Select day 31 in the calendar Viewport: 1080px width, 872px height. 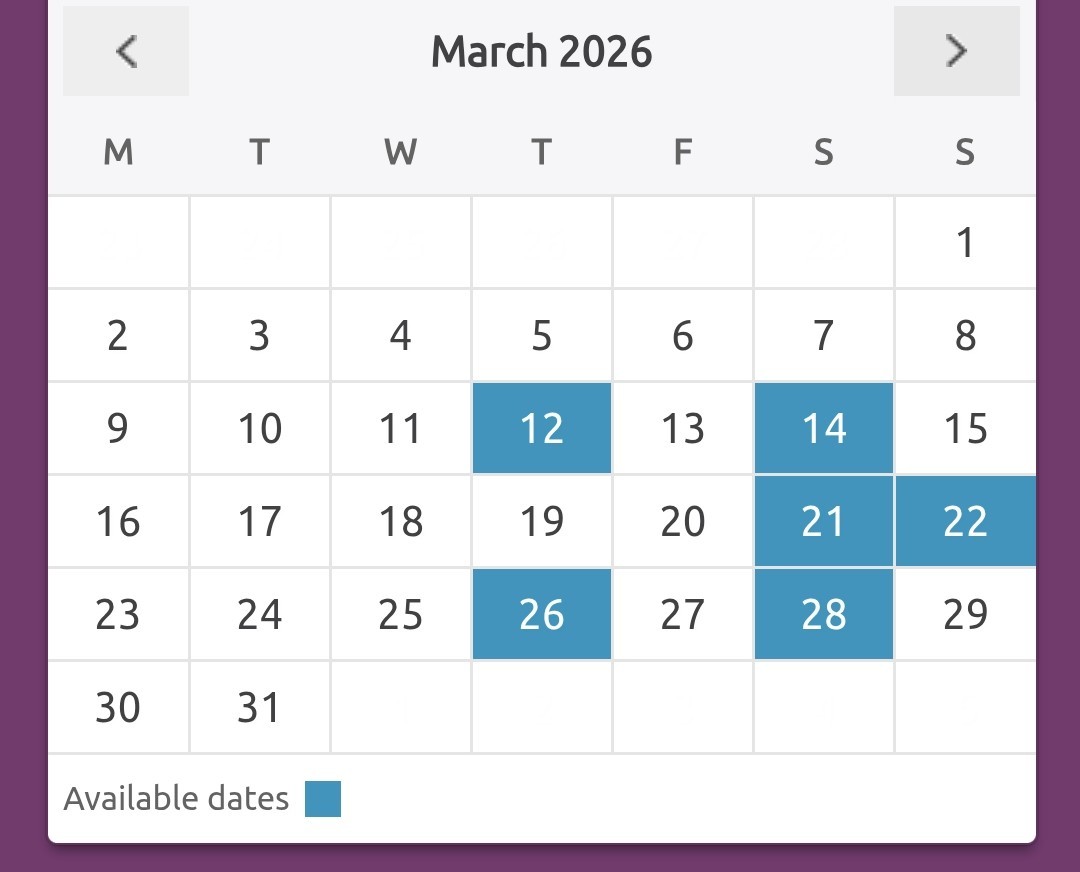click(x=259, y=707)
